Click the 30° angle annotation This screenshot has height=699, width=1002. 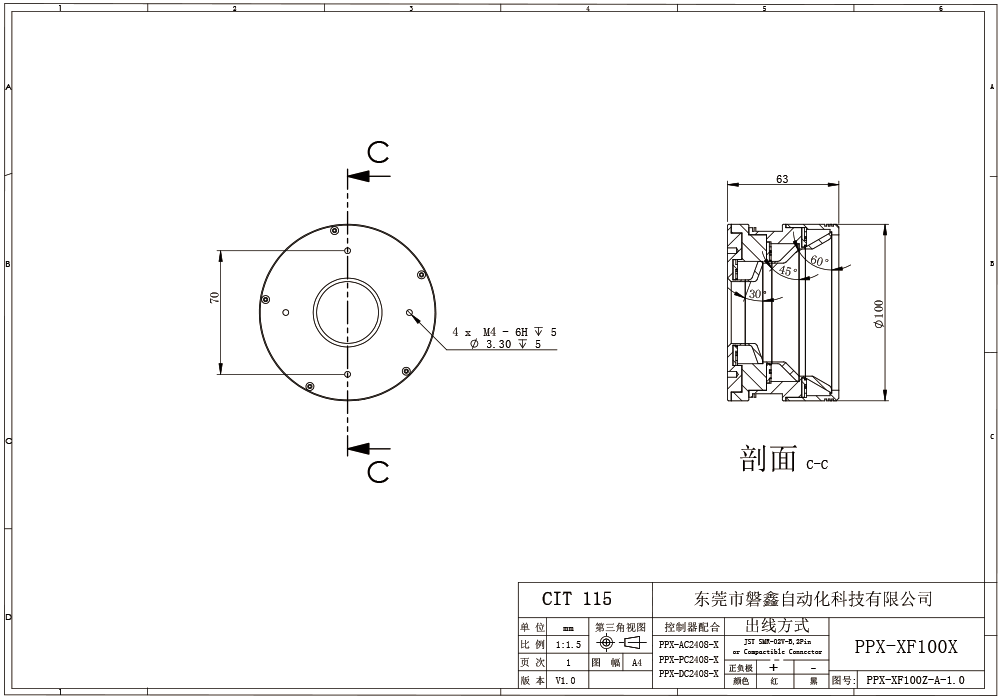pos(757,294)
